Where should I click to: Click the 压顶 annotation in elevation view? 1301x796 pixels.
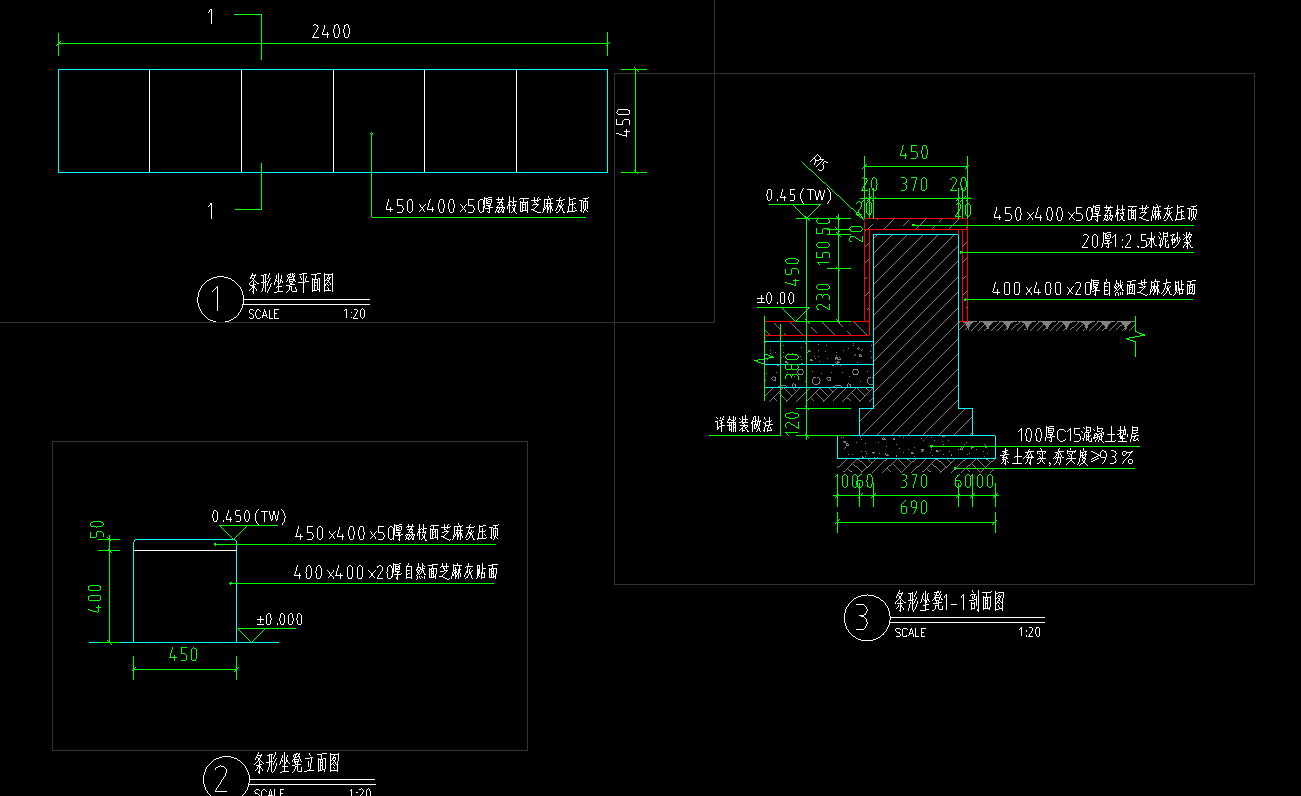[x=396, y=533]
